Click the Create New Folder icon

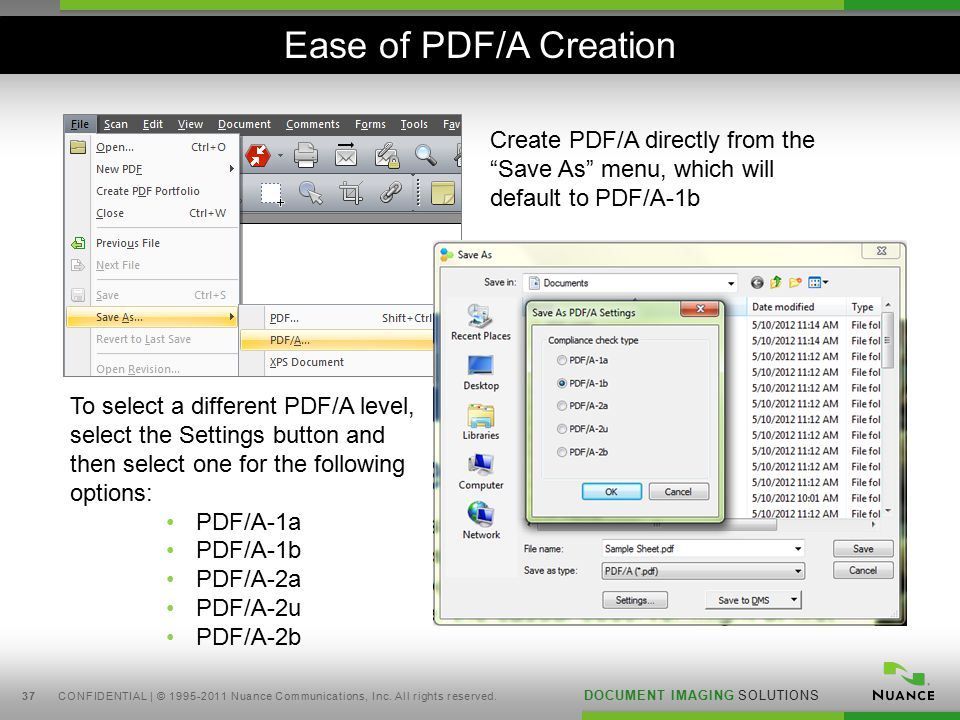pos(795,282)
